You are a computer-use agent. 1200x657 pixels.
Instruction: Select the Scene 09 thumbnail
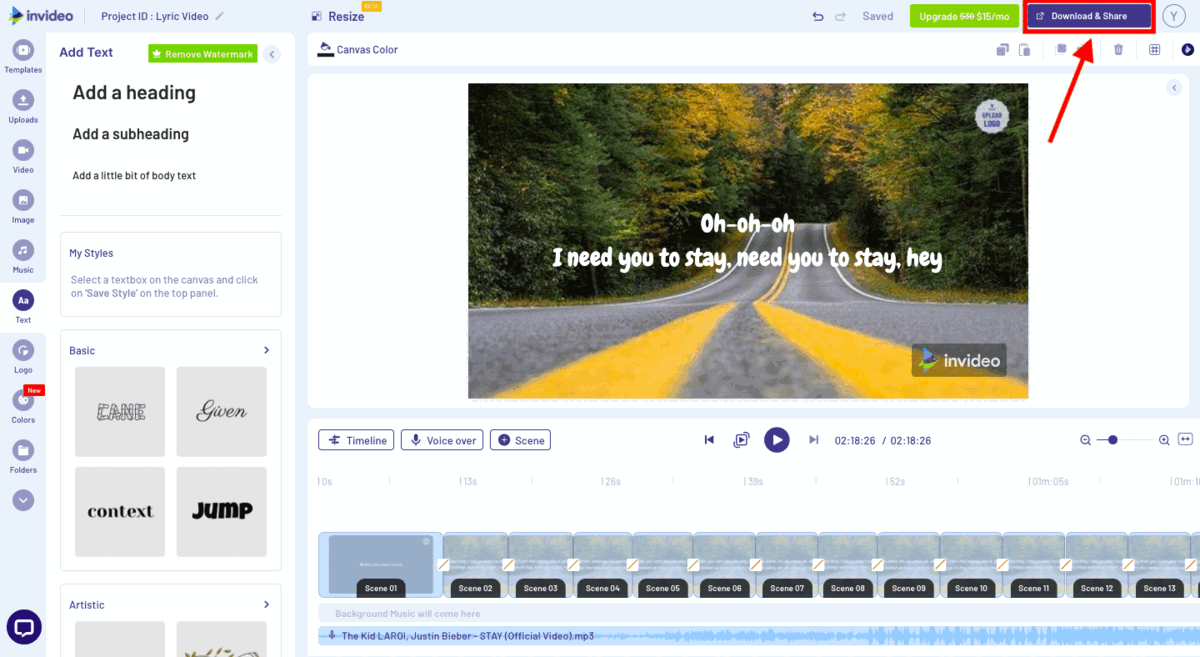pyautogui.click(x=909, y=565)
